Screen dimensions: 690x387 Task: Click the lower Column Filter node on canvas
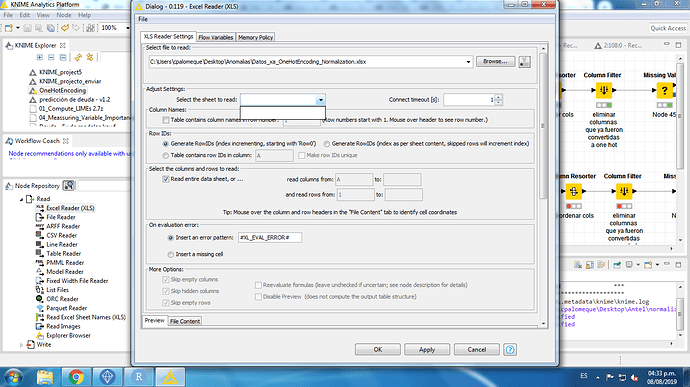pyautogui.click(x=624, y=191)
